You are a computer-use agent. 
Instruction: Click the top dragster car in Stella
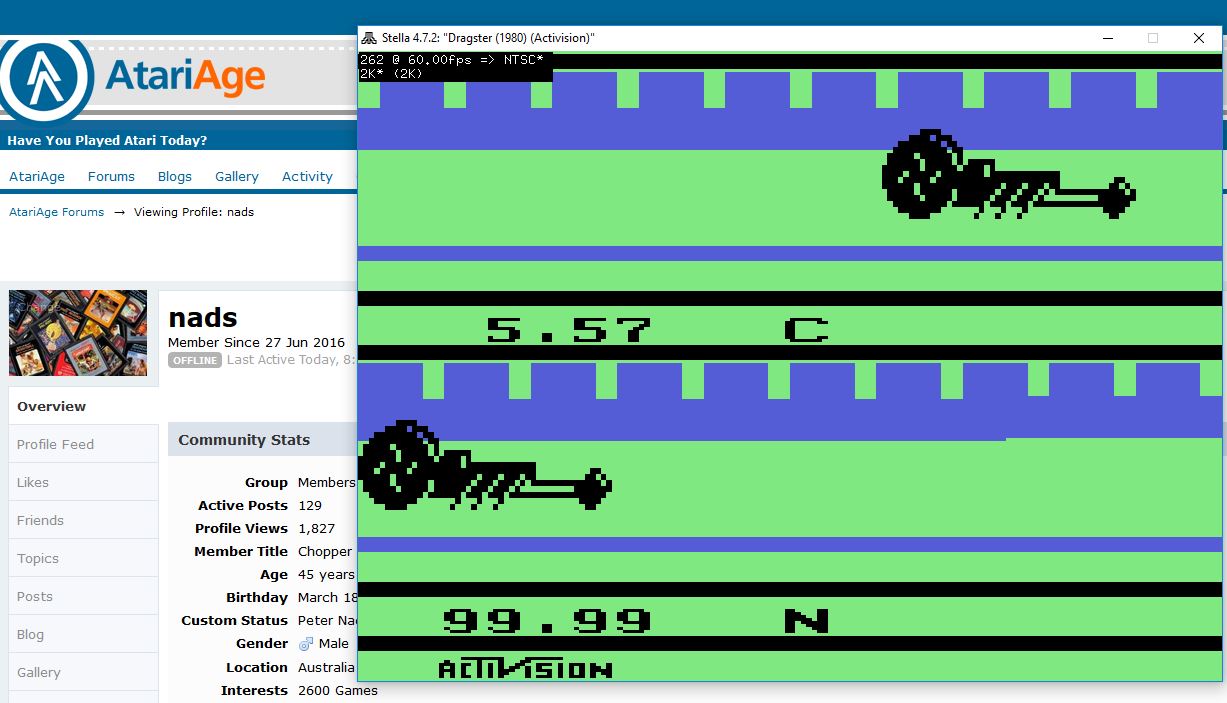coord(1008,174)
